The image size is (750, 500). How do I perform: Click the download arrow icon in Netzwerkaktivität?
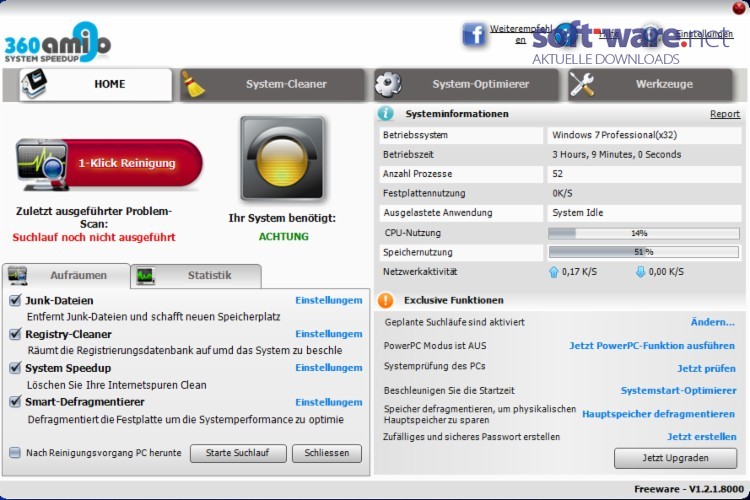coord(640,272)
